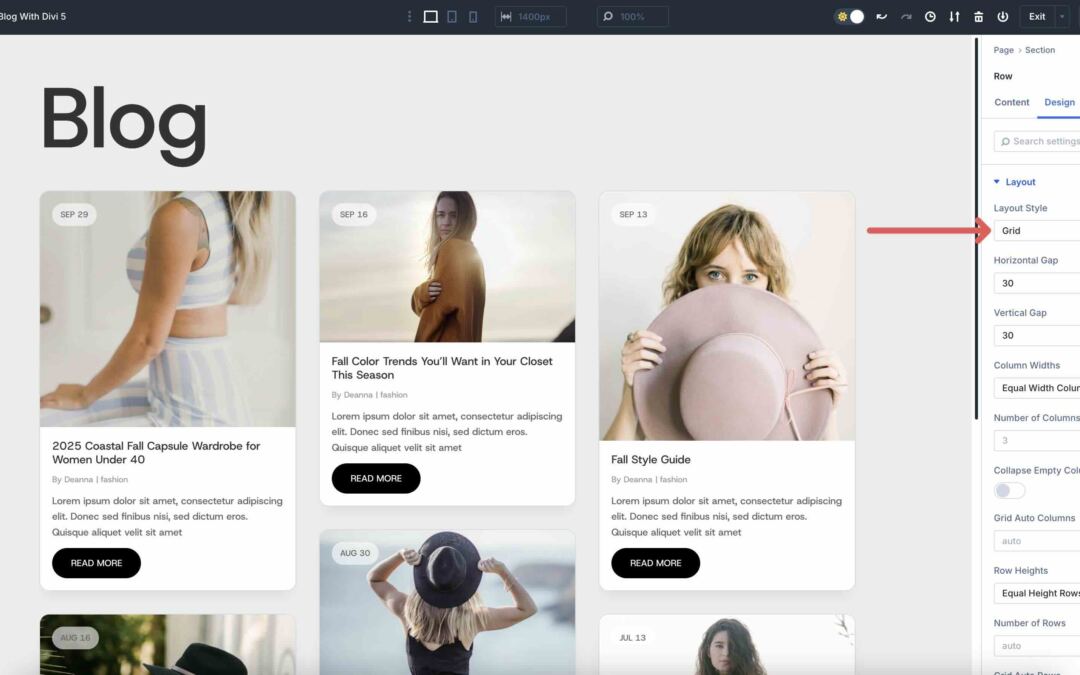Image resolution: width=1080 pixels, height=675 pixels.
Task: Switch to tablet preview mode
Action: pyautogui.click(x=451, y=16)
